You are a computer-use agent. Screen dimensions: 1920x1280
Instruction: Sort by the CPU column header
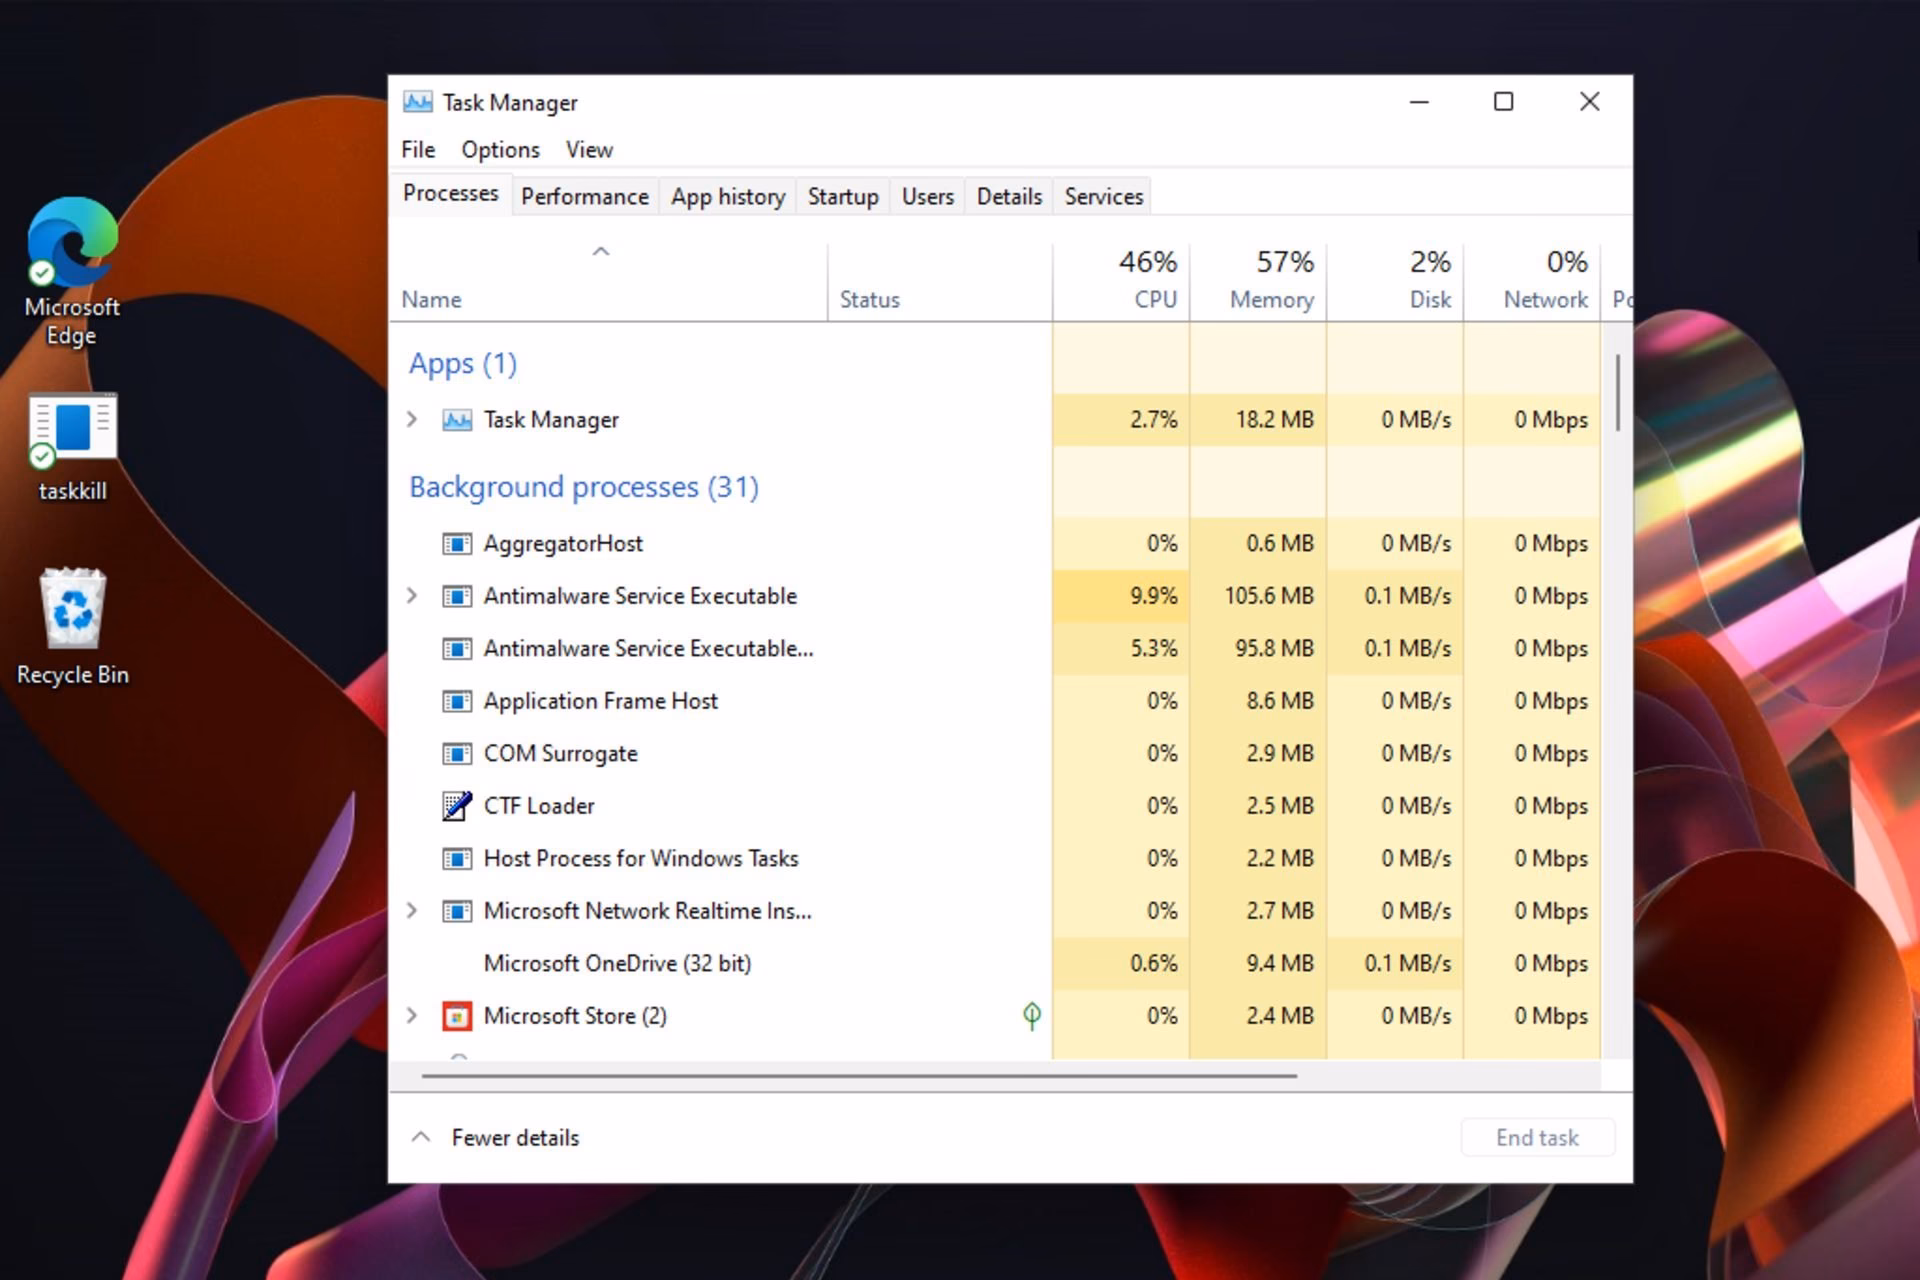point(1121,281)
